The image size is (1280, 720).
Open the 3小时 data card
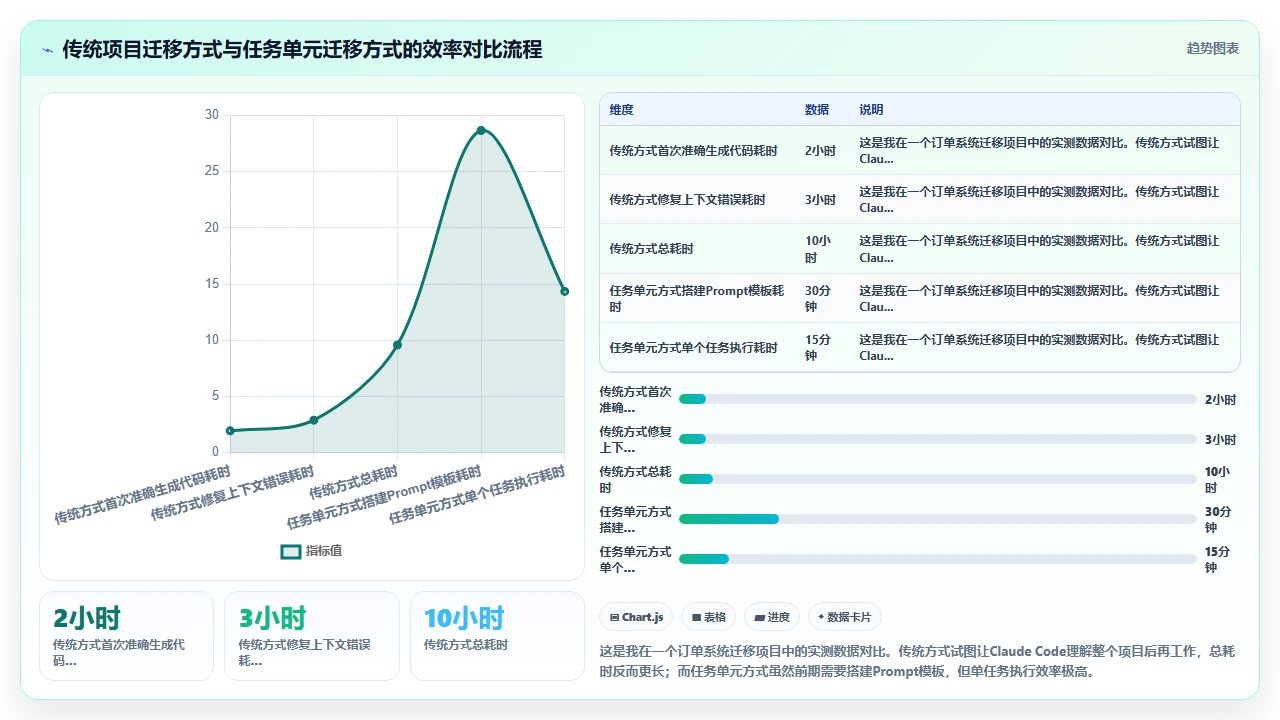click(x=311, y=636)
